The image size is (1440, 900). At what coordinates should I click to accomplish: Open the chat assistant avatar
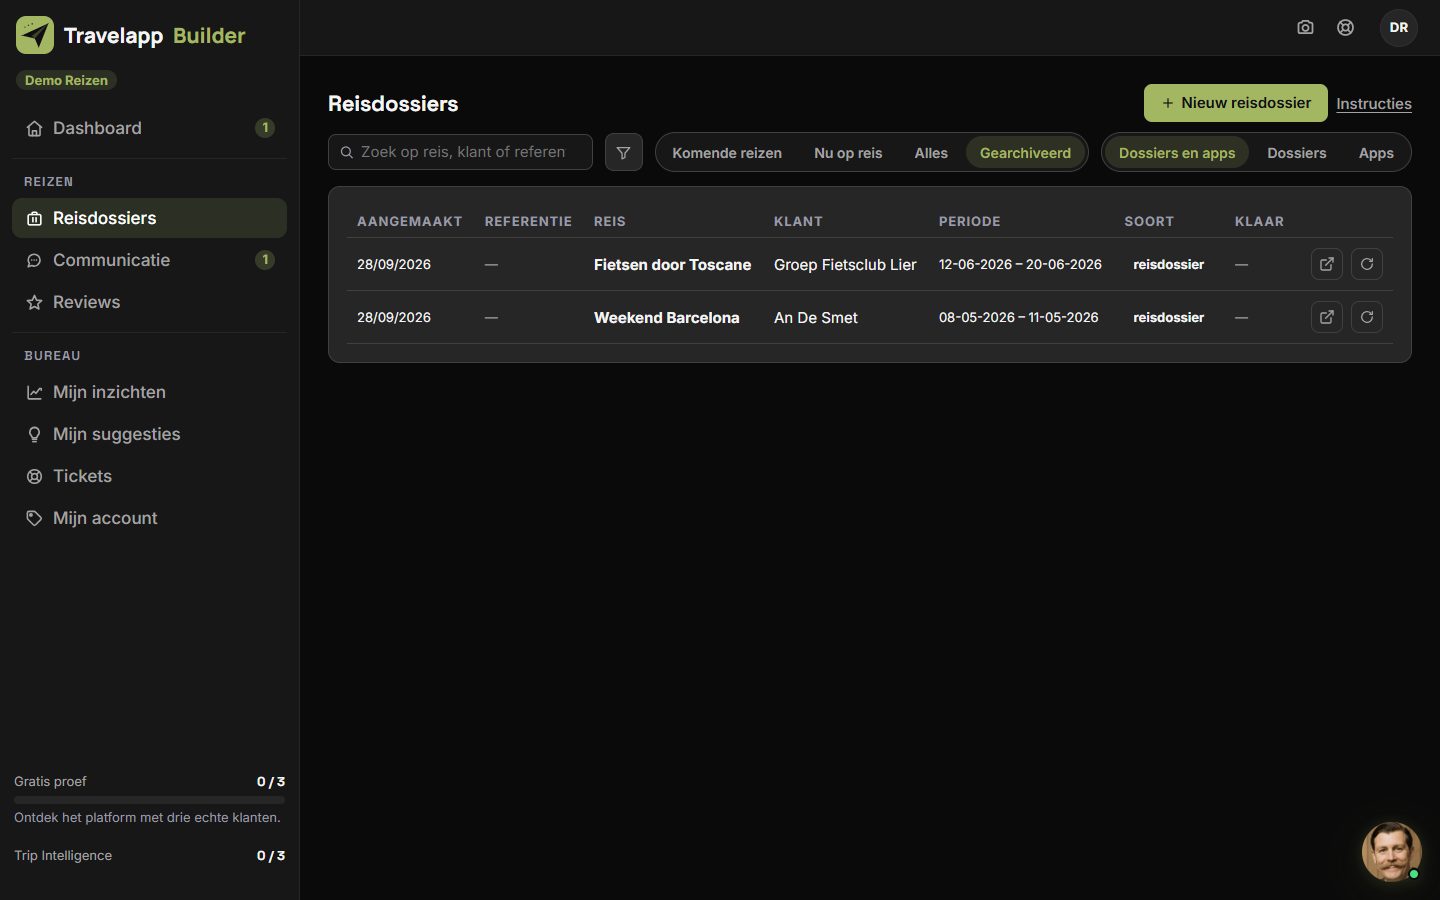pyautogui.click(x=1391, y=852)
